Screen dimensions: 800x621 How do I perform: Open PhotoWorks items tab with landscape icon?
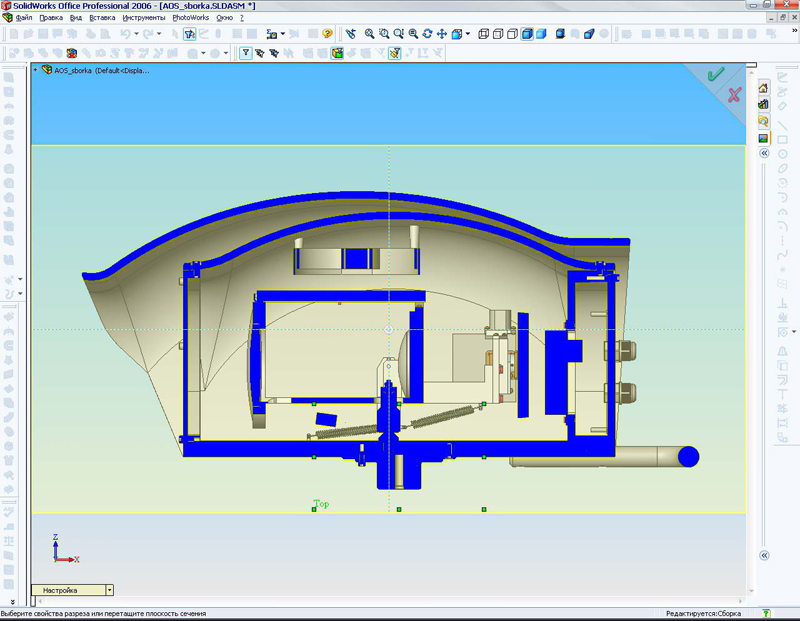763,138
